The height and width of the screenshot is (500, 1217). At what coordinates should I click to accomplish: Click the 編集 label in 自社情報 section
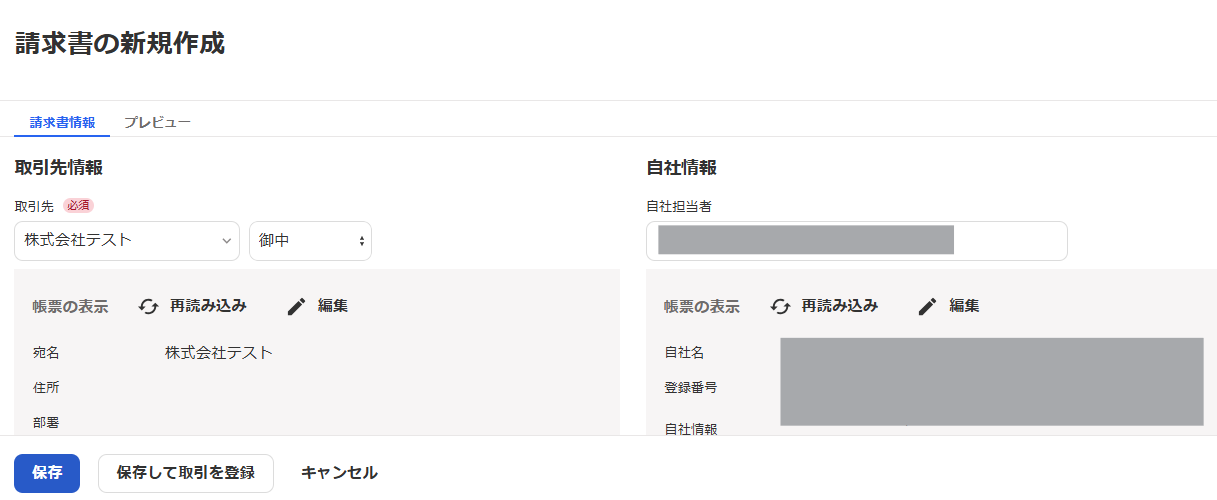(965, 306)
